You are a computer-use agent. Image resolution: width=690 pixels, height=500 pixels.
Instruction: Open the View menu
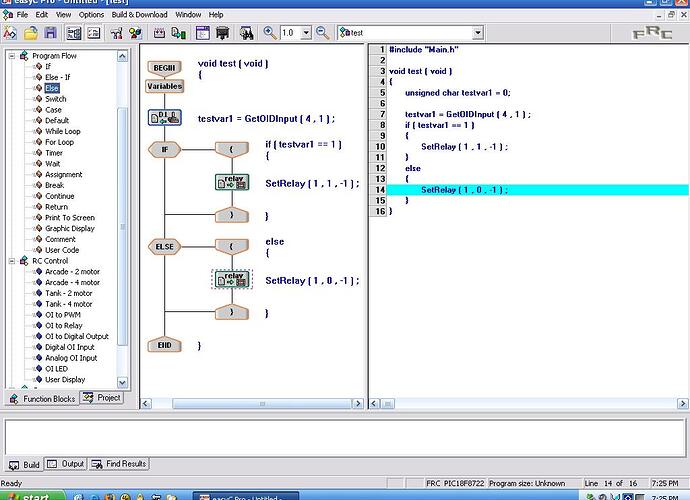(63, 15)
